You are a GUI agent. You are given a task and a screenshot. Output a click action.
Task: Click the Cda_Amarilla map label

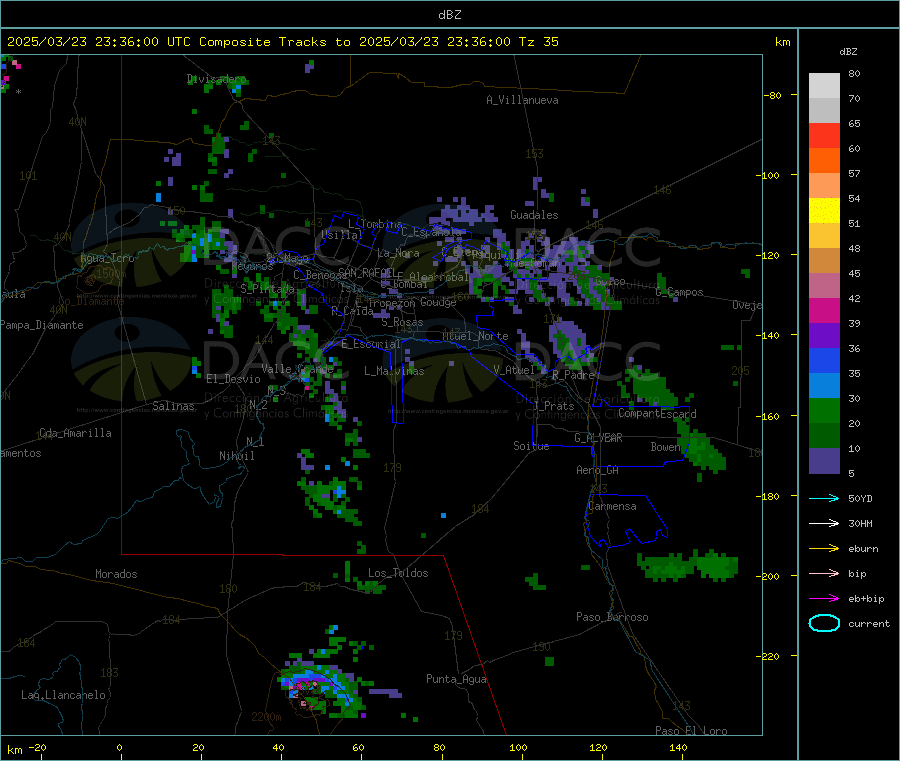75,433
